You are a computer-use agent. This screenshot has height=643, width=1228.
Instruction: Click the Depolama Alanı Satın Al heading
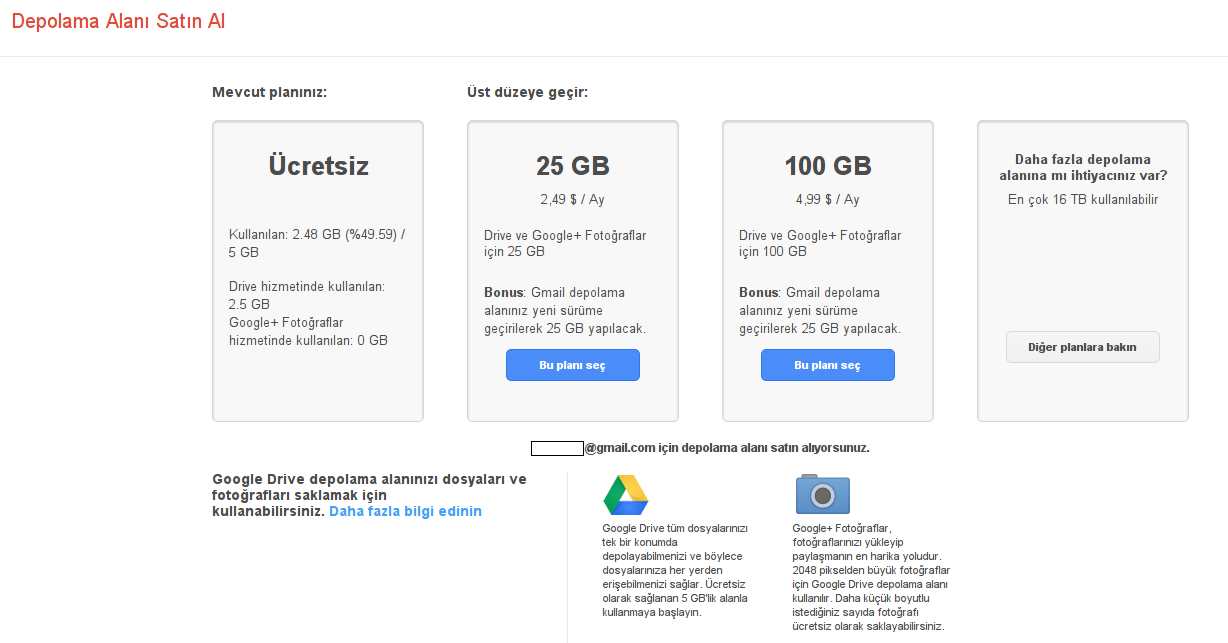click(x=118, y=22)
